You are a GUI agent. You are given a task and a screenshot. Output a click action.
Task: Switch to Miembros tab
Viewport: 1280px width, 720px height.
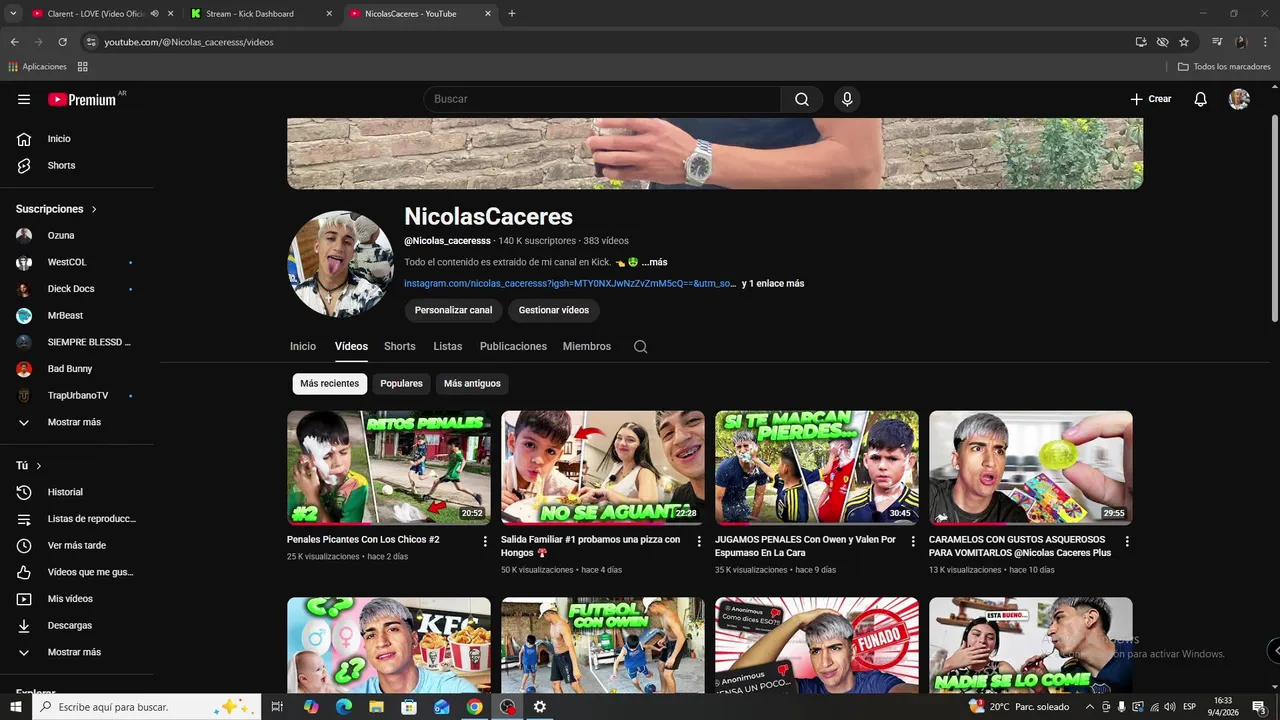click(x=587, y=346)
